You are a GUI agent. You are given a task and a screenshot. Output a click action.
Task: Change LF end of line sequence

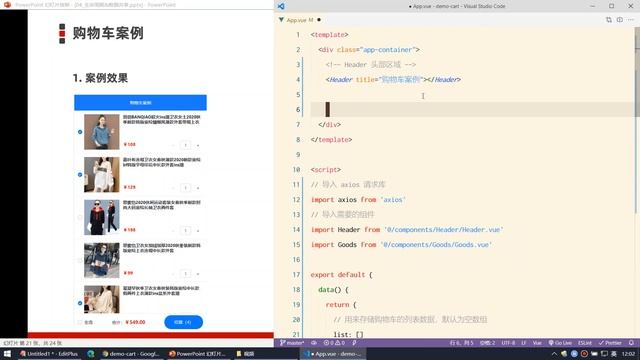524,343
